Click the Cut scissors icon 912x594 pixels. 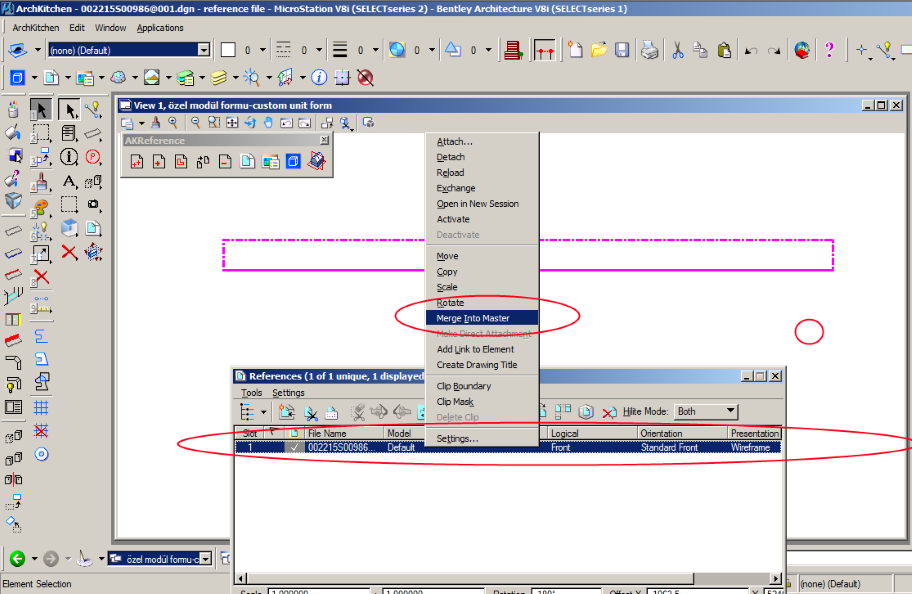[677, 50]
